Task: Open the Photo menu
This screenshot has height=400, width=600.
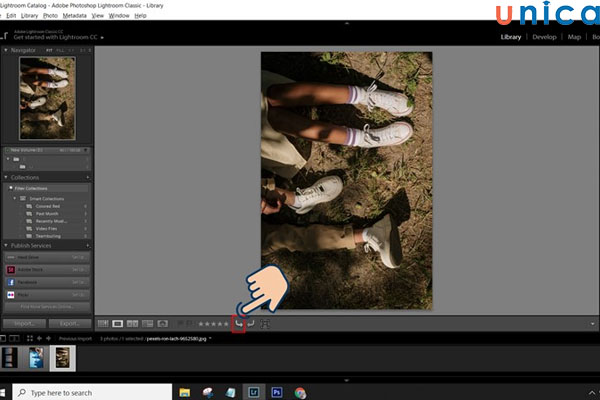Action: pyautogui.click(x=50, y=16)
